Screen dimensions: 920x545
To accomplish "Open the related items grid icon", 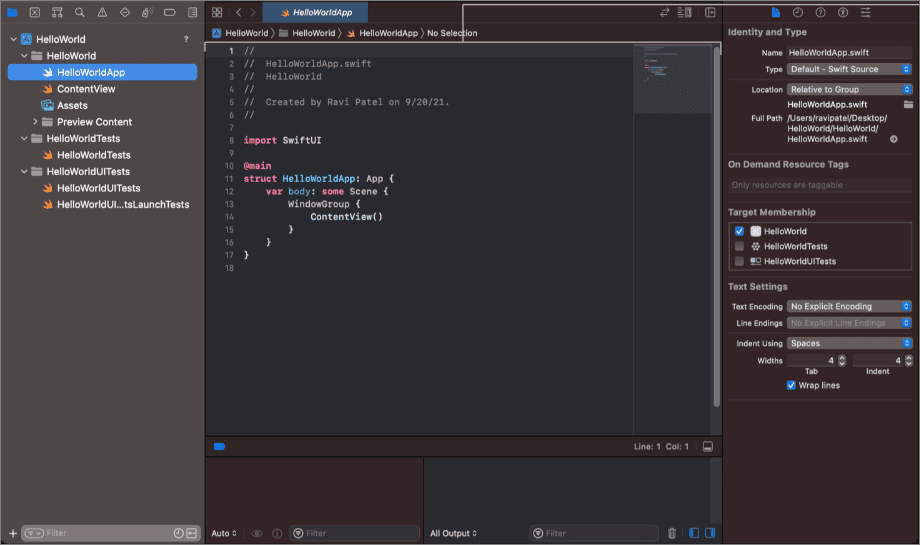I will point(217,13).
